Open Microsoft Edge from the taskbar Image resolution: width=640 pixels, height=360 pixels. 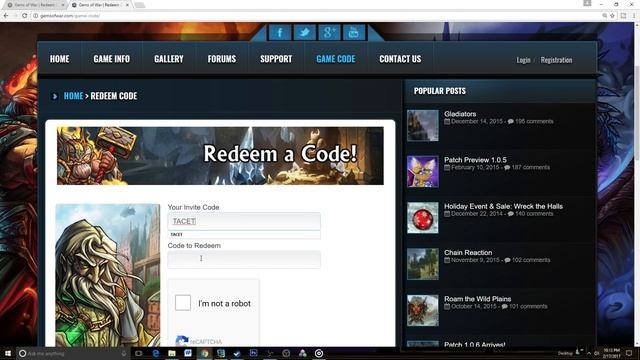coord(156,353)
